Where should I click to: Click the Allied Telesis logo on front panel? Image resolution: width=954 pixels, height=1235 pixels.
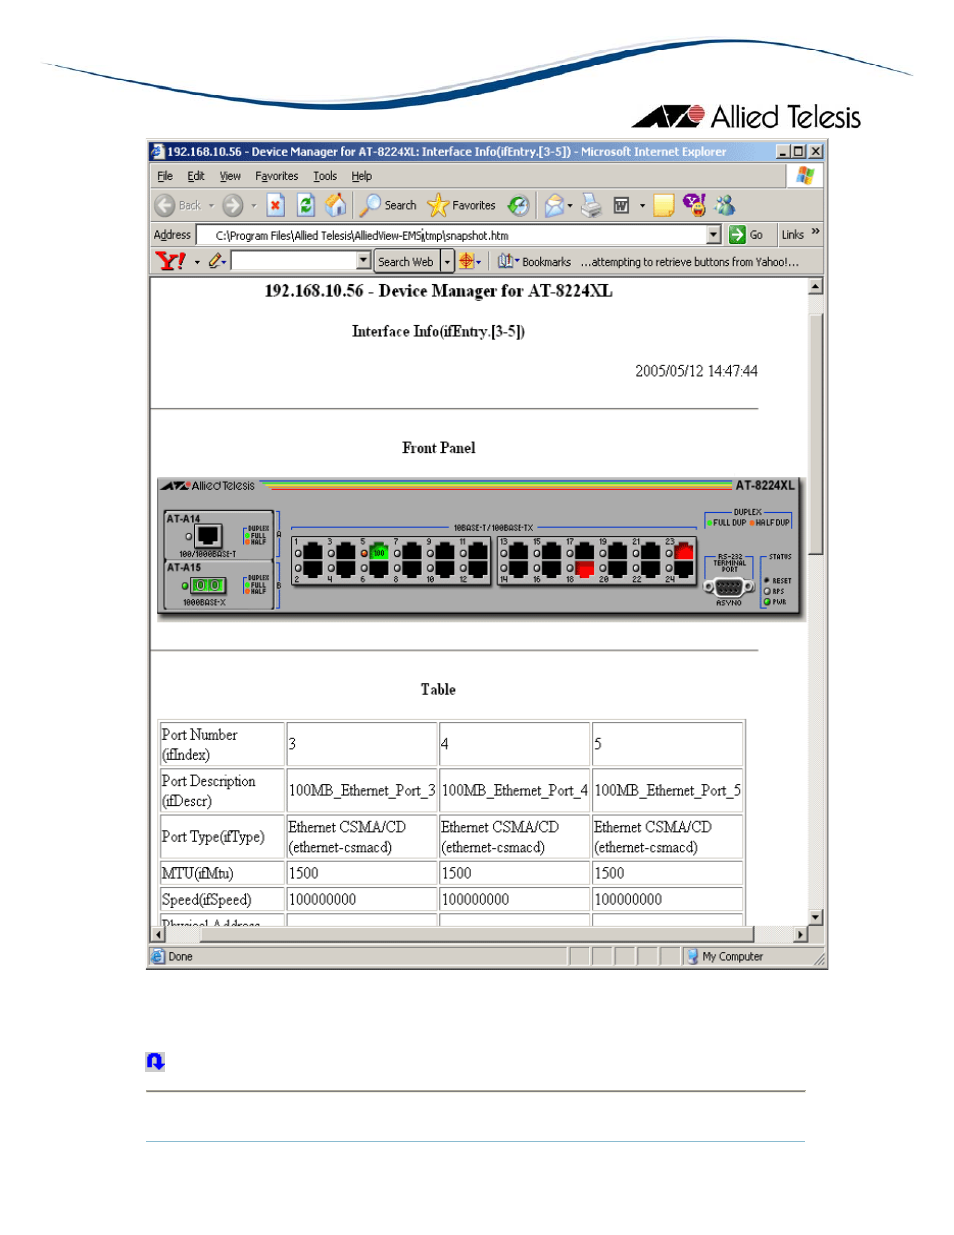click(x=209, y=485)
